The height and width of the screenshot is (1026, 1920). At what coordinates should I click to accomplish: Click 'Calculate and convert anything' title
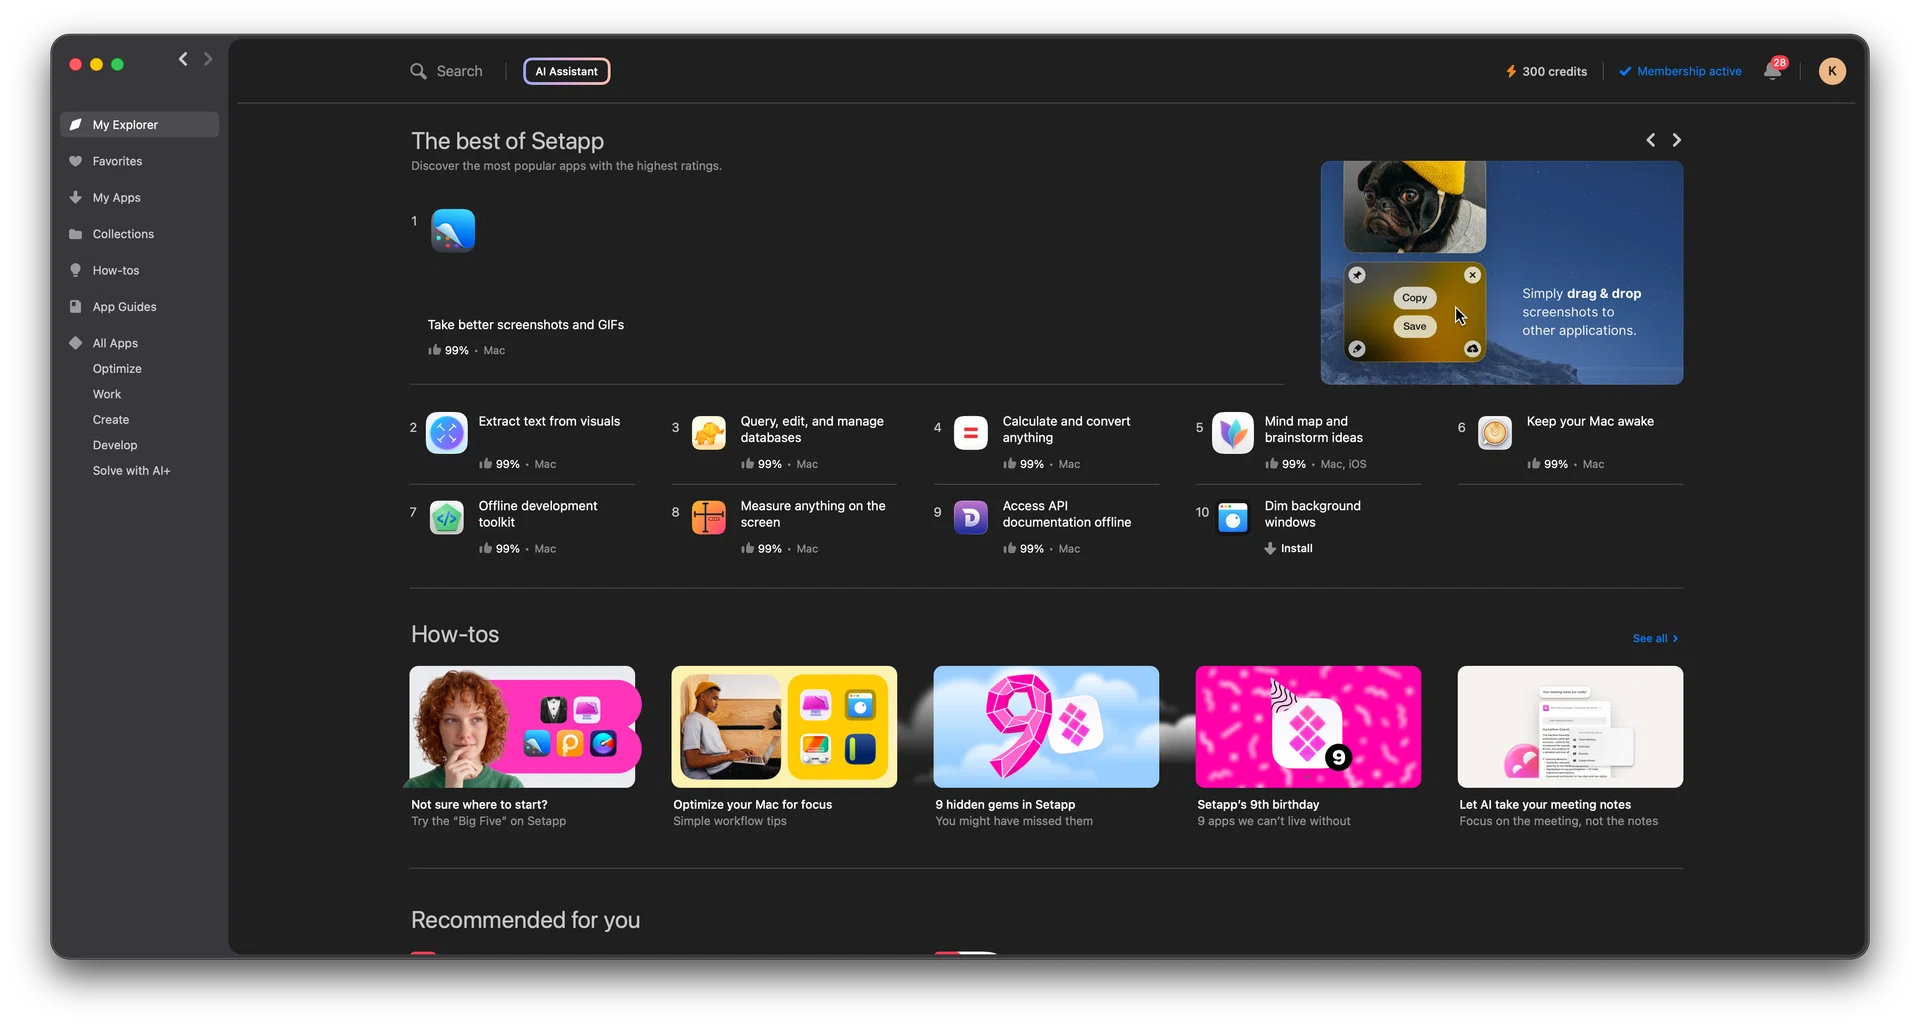click(1066, 430)
